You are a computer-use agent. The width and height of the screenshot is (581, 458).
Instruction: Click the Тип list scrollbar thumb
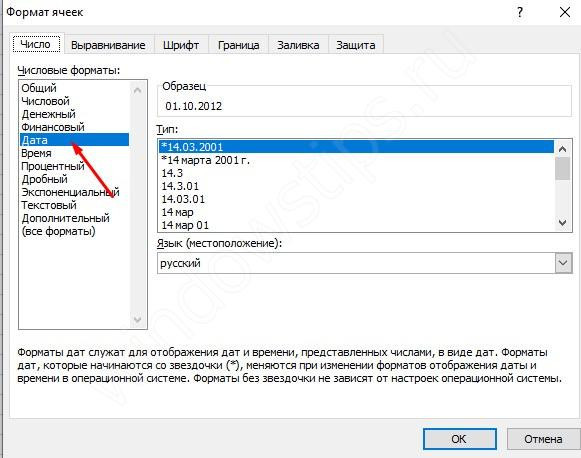pos(562,169)
